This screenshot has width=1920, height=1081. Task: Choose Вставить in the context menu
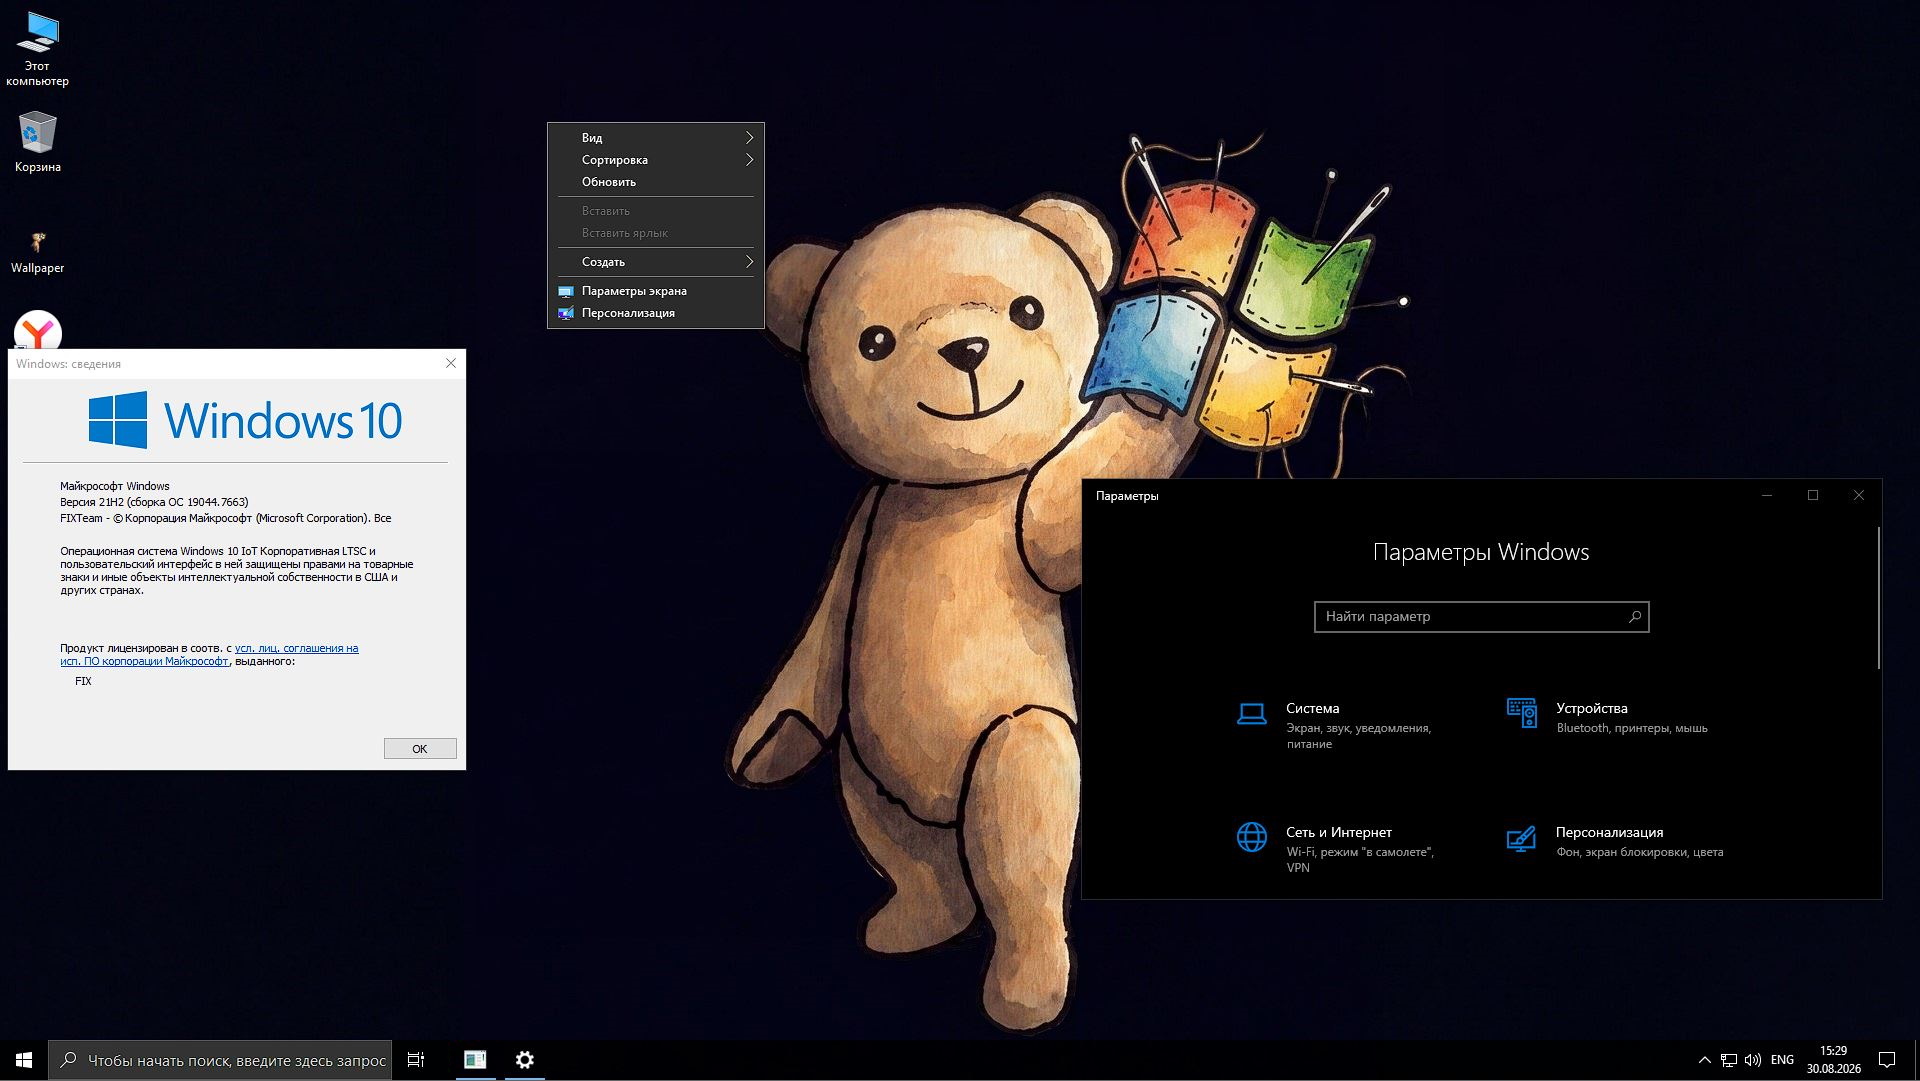coord(656,211)
